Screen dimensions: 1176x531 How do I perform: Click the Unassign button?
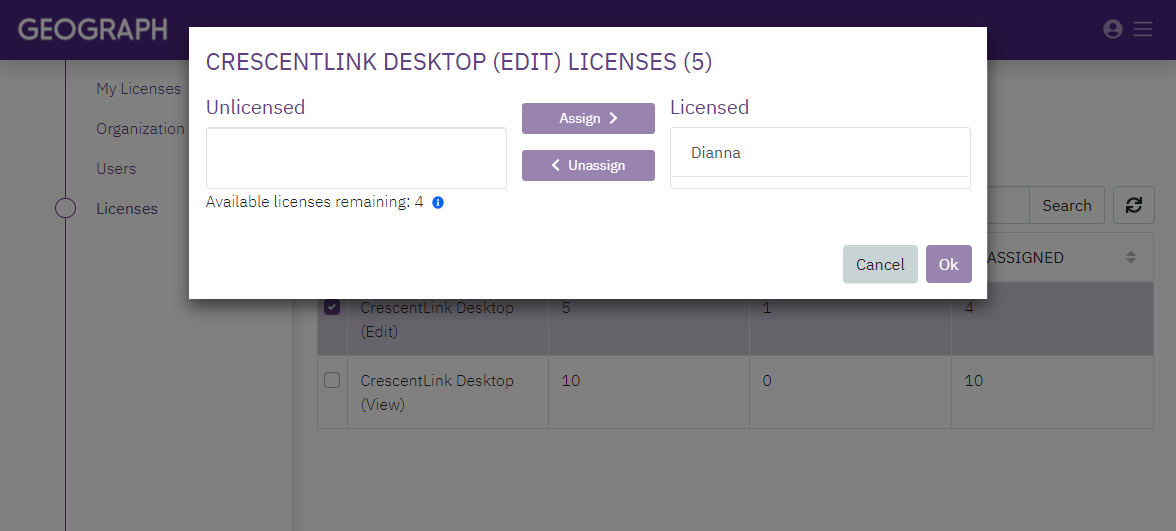point(588,166)
